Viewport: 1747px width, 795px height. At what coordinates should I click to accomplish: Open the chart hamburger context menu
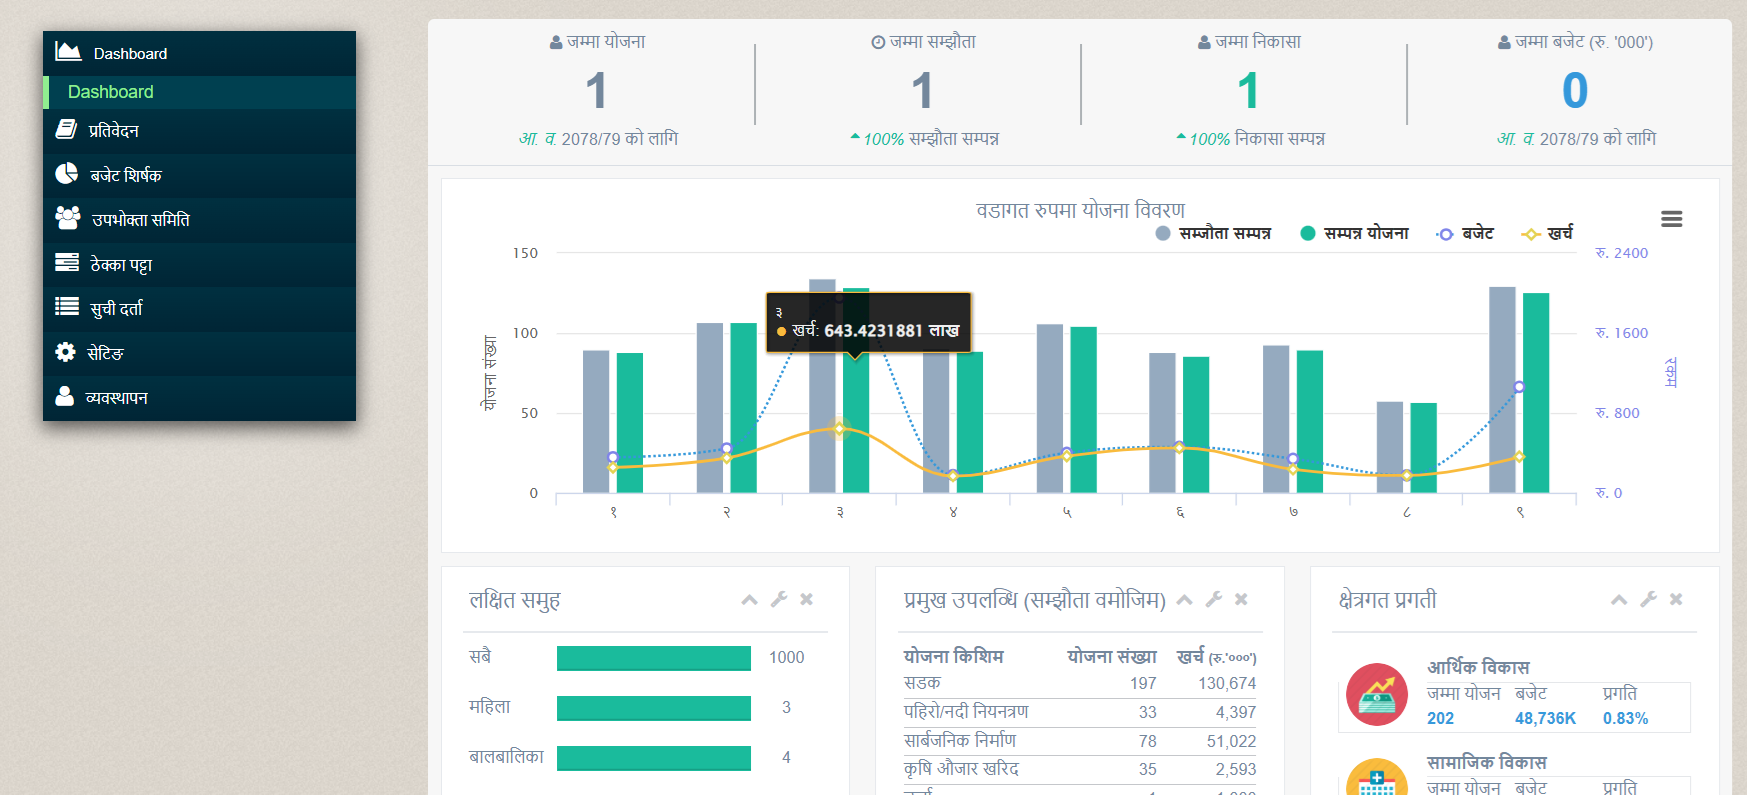click(x=1671, y=219)
